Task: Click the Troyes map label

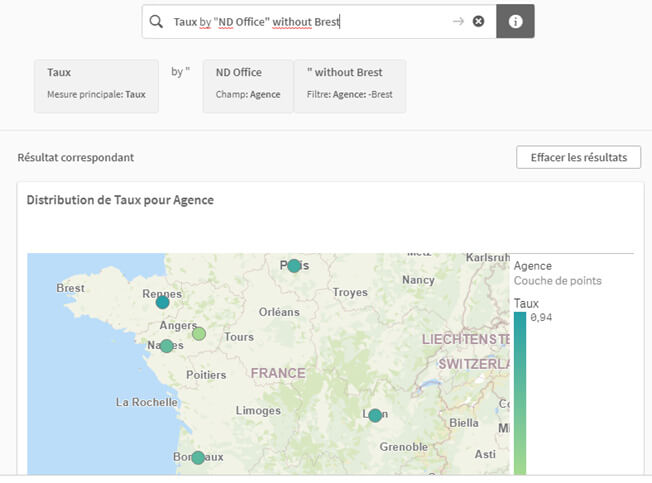Action: pos(350,293)
